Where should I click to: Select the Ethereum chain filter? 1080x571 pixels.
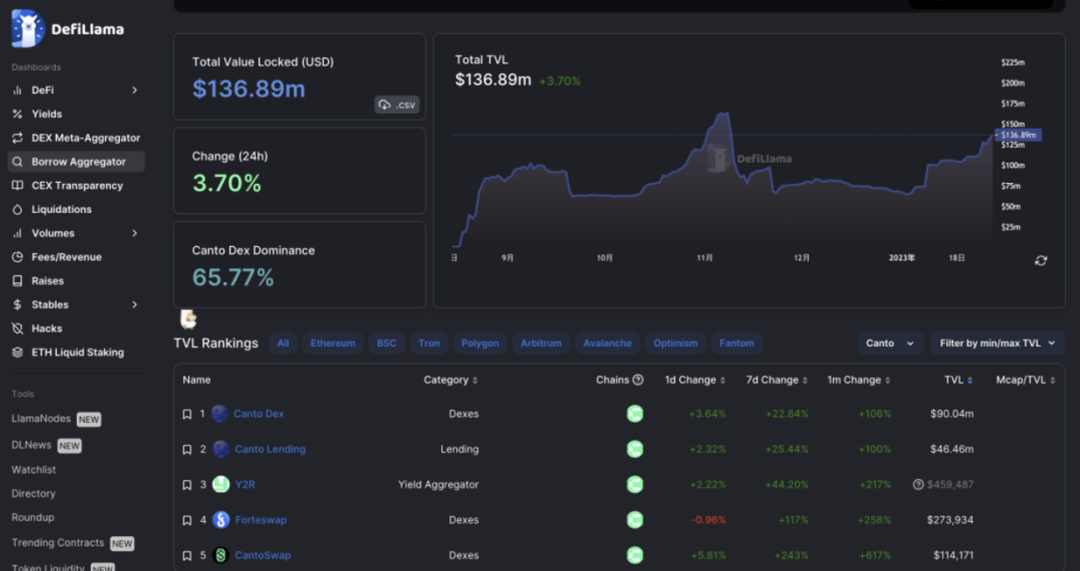tap(333, 343)
